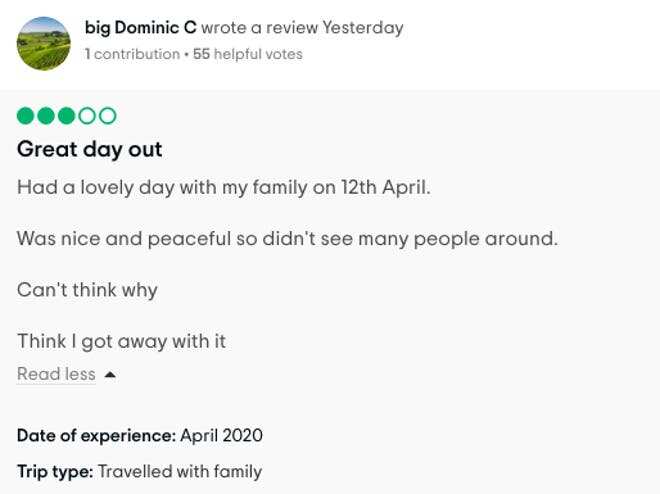Click the 'Think I got away with it' line

click(121, 342)
